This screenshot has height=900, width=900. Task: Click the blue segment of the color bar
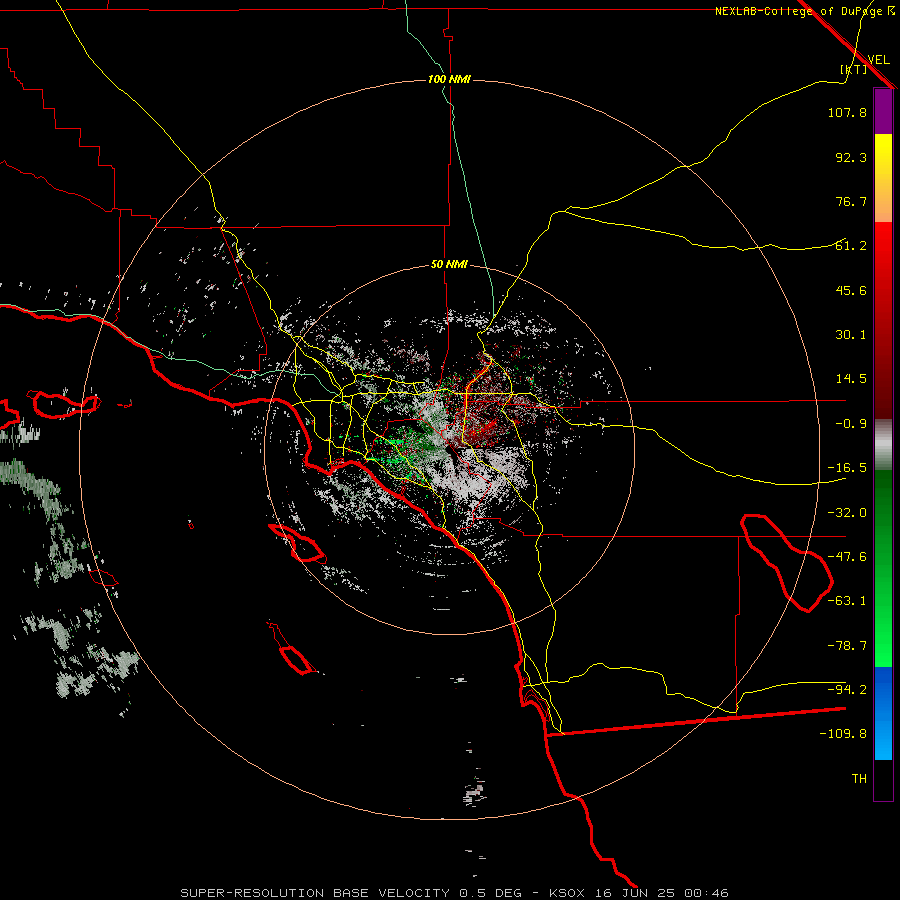coord(883,713)
